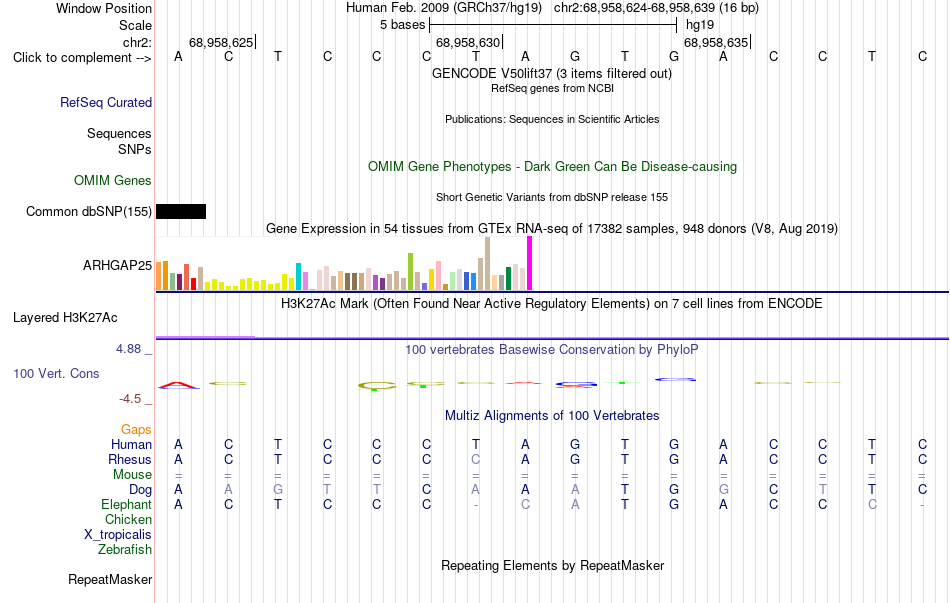The width and height of the screenshot is (950, 603).
Task: Click the '100 Vert. Cons' track label
Action: (x=56, y=373)
